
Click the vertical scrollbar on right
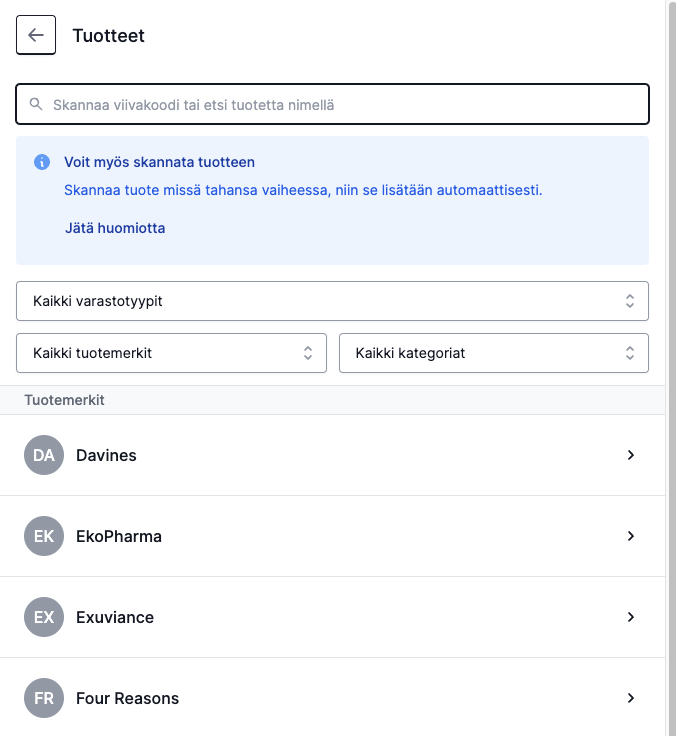tap(671, 368)
